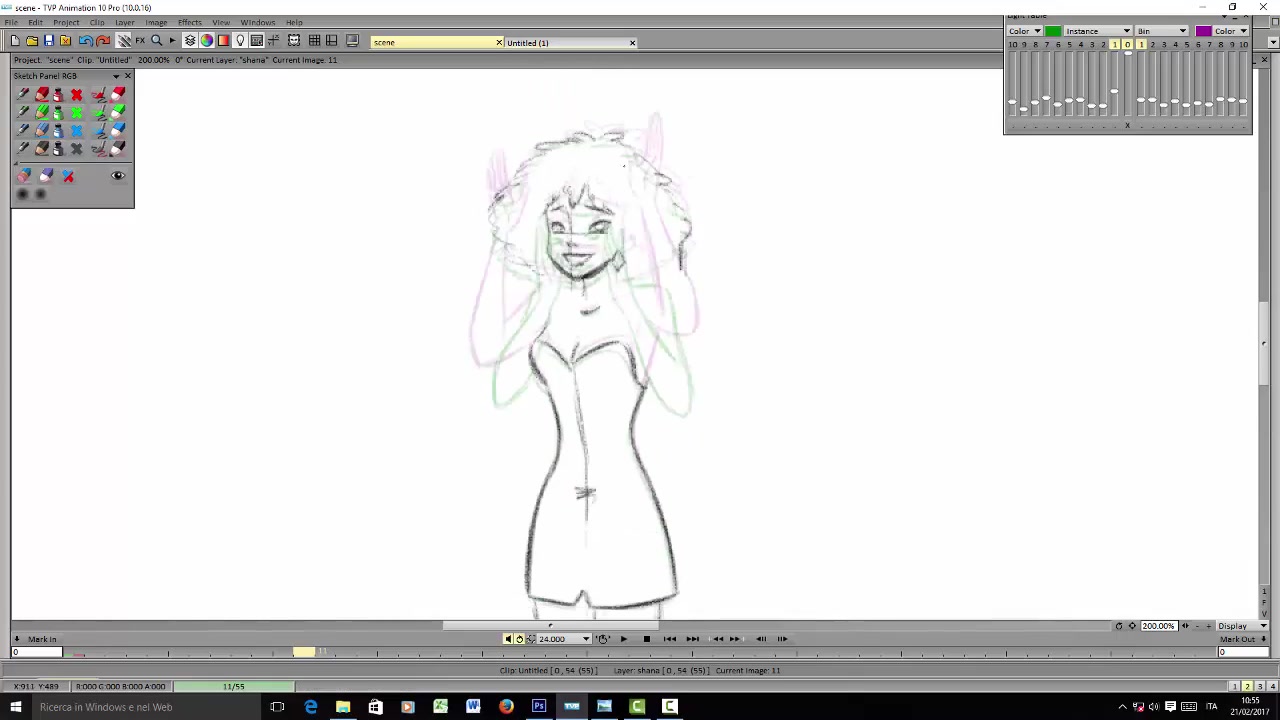Toggle previous frame 1 in Light Table
1280x720 pixels.
coord(1116,45)
